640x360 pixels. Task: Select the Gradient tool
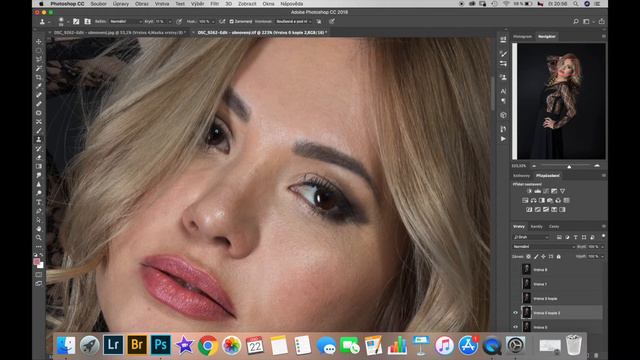coord(39,166)
